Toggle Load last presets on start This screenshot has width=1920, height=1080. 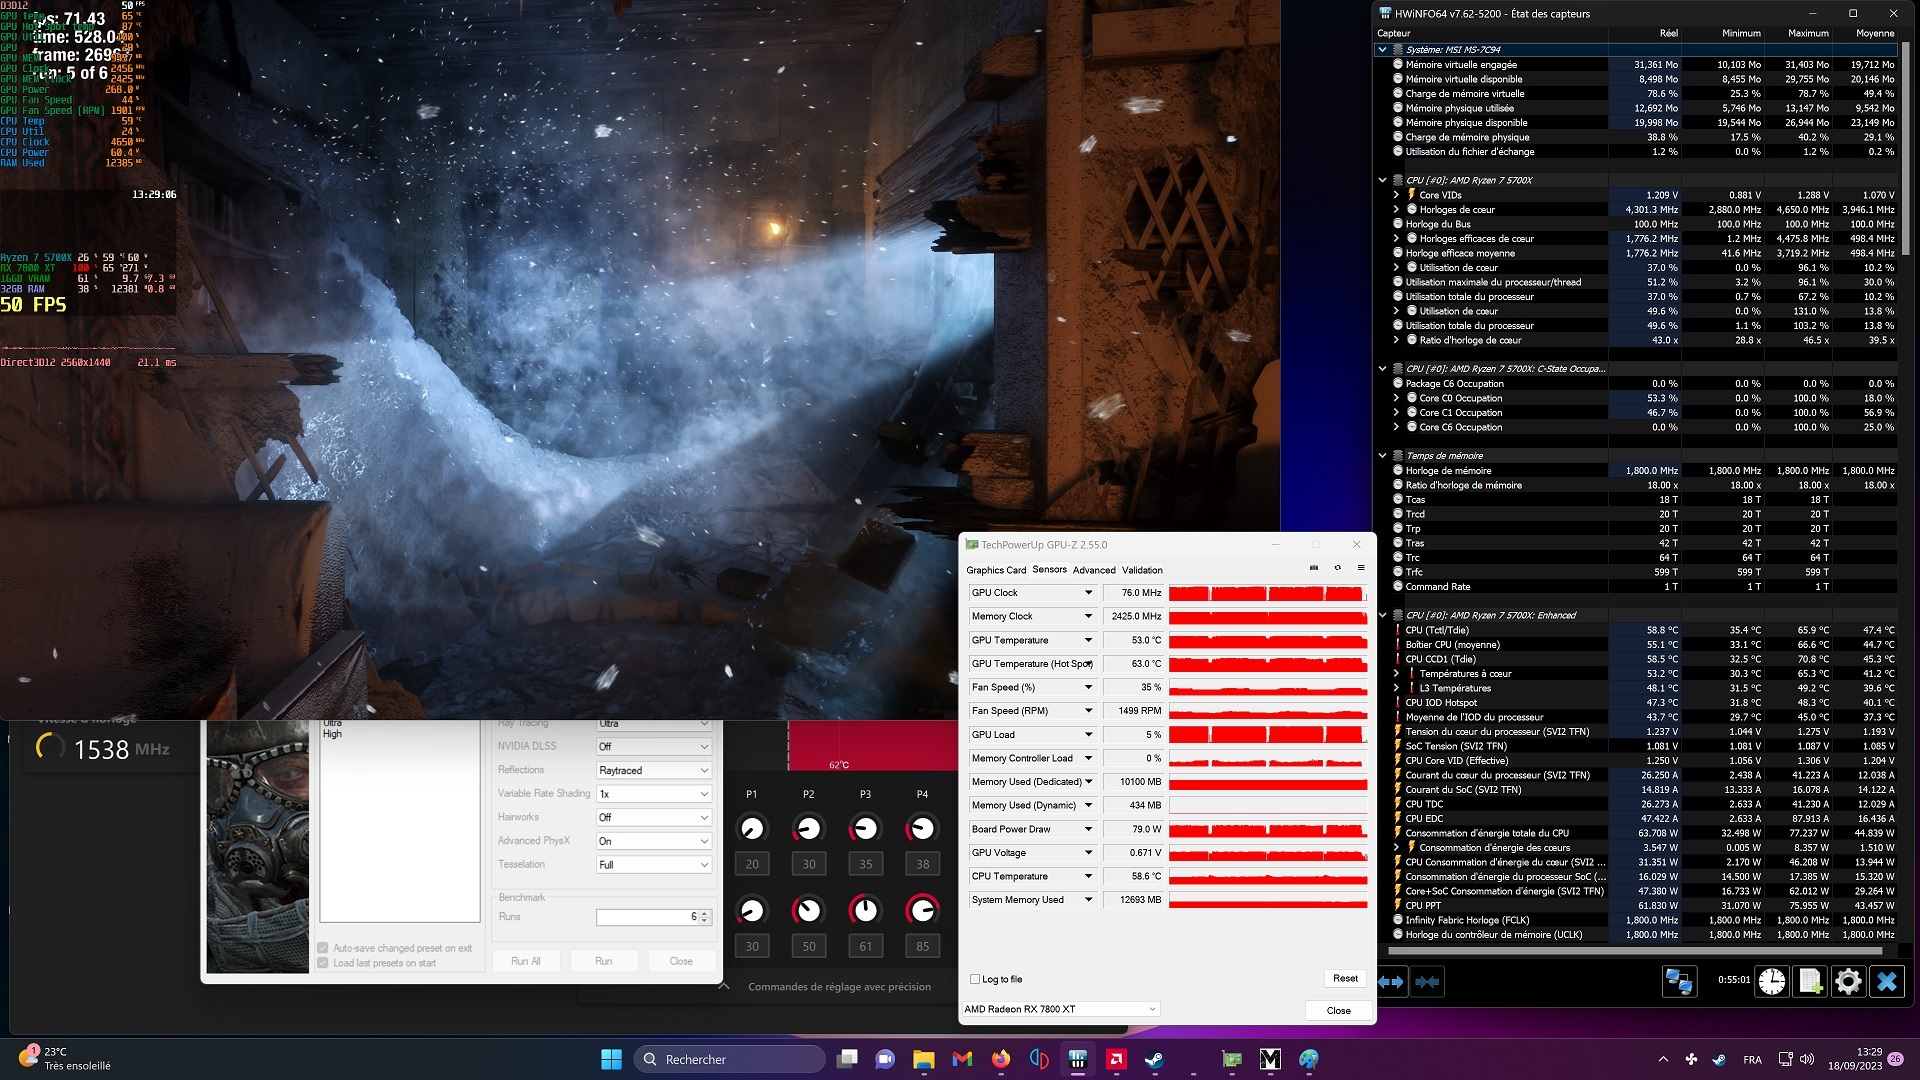tap(323, 963)
